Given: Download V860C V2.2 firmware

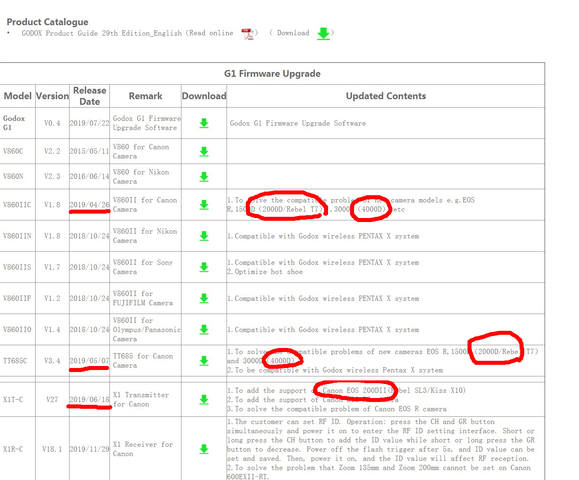Looking at the screenshot, I should tap(204, 152).
